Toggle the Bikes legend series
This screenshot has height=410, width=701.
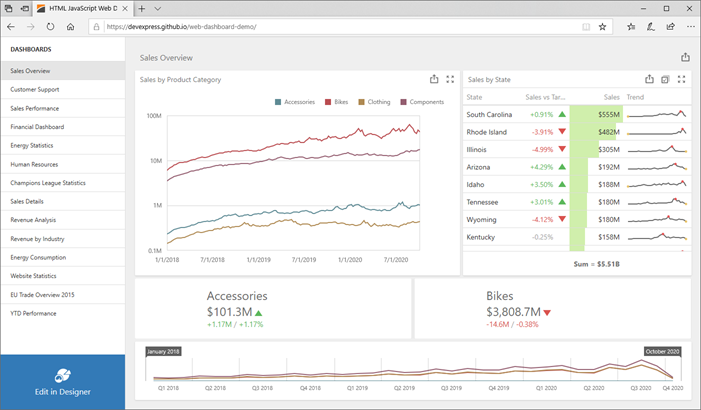[x=336, y=102]
